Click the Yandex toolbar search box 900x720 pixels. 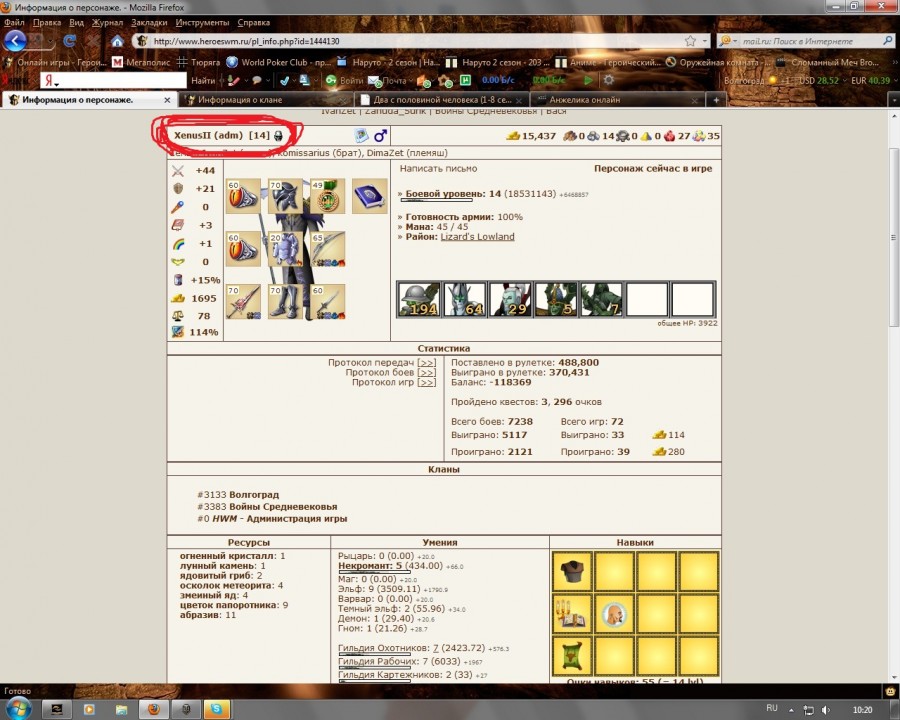pos(114,80)
